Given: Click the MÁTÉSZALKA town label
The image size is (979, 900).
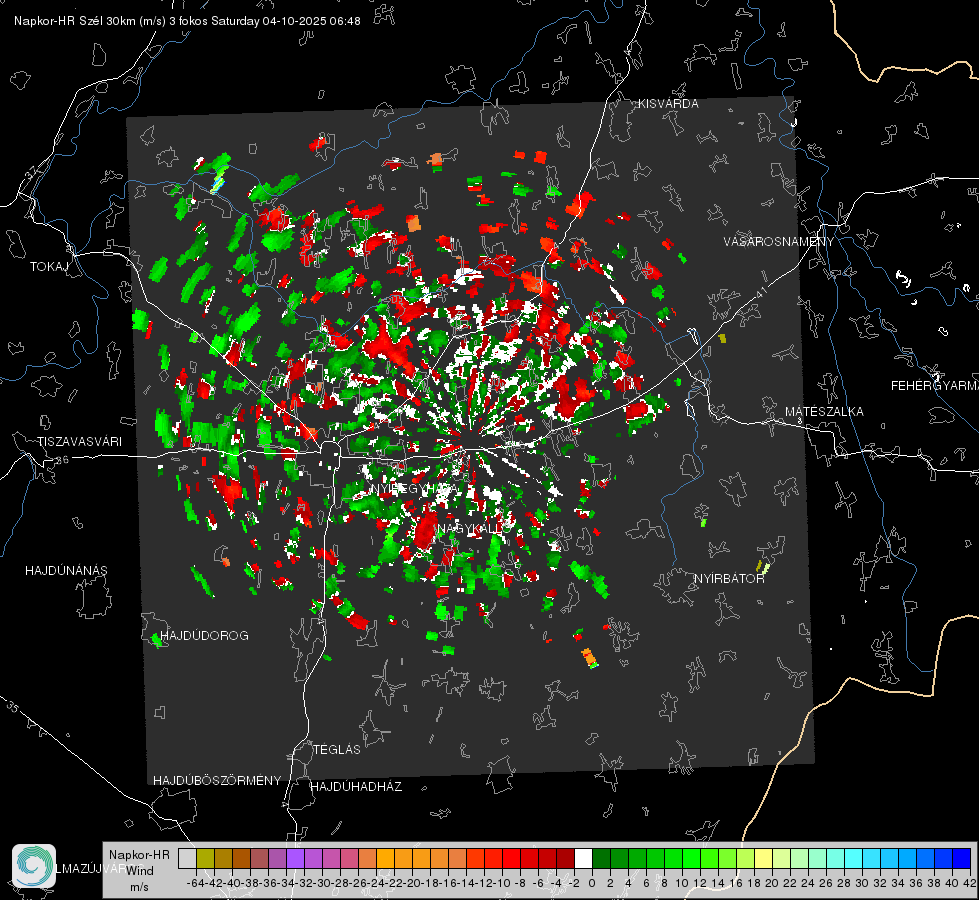Looking at the screenshot, I should 824,412.
